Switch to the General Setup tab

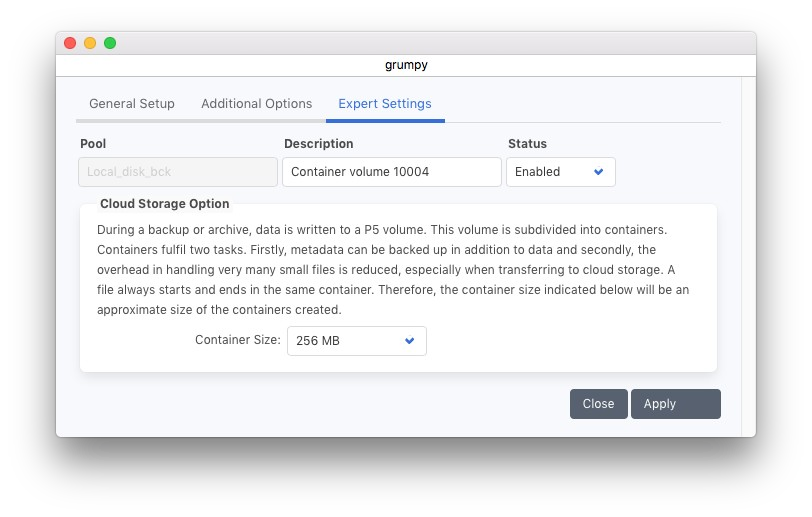click(x=132, y=104)
